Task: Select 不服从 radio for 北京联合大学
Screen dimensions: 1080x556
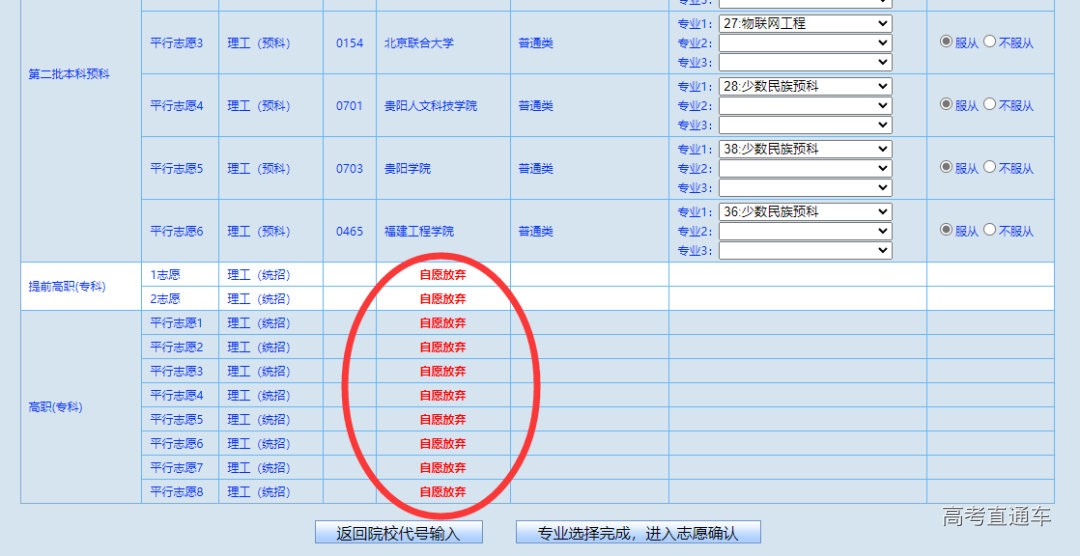Action: [990, 42]
